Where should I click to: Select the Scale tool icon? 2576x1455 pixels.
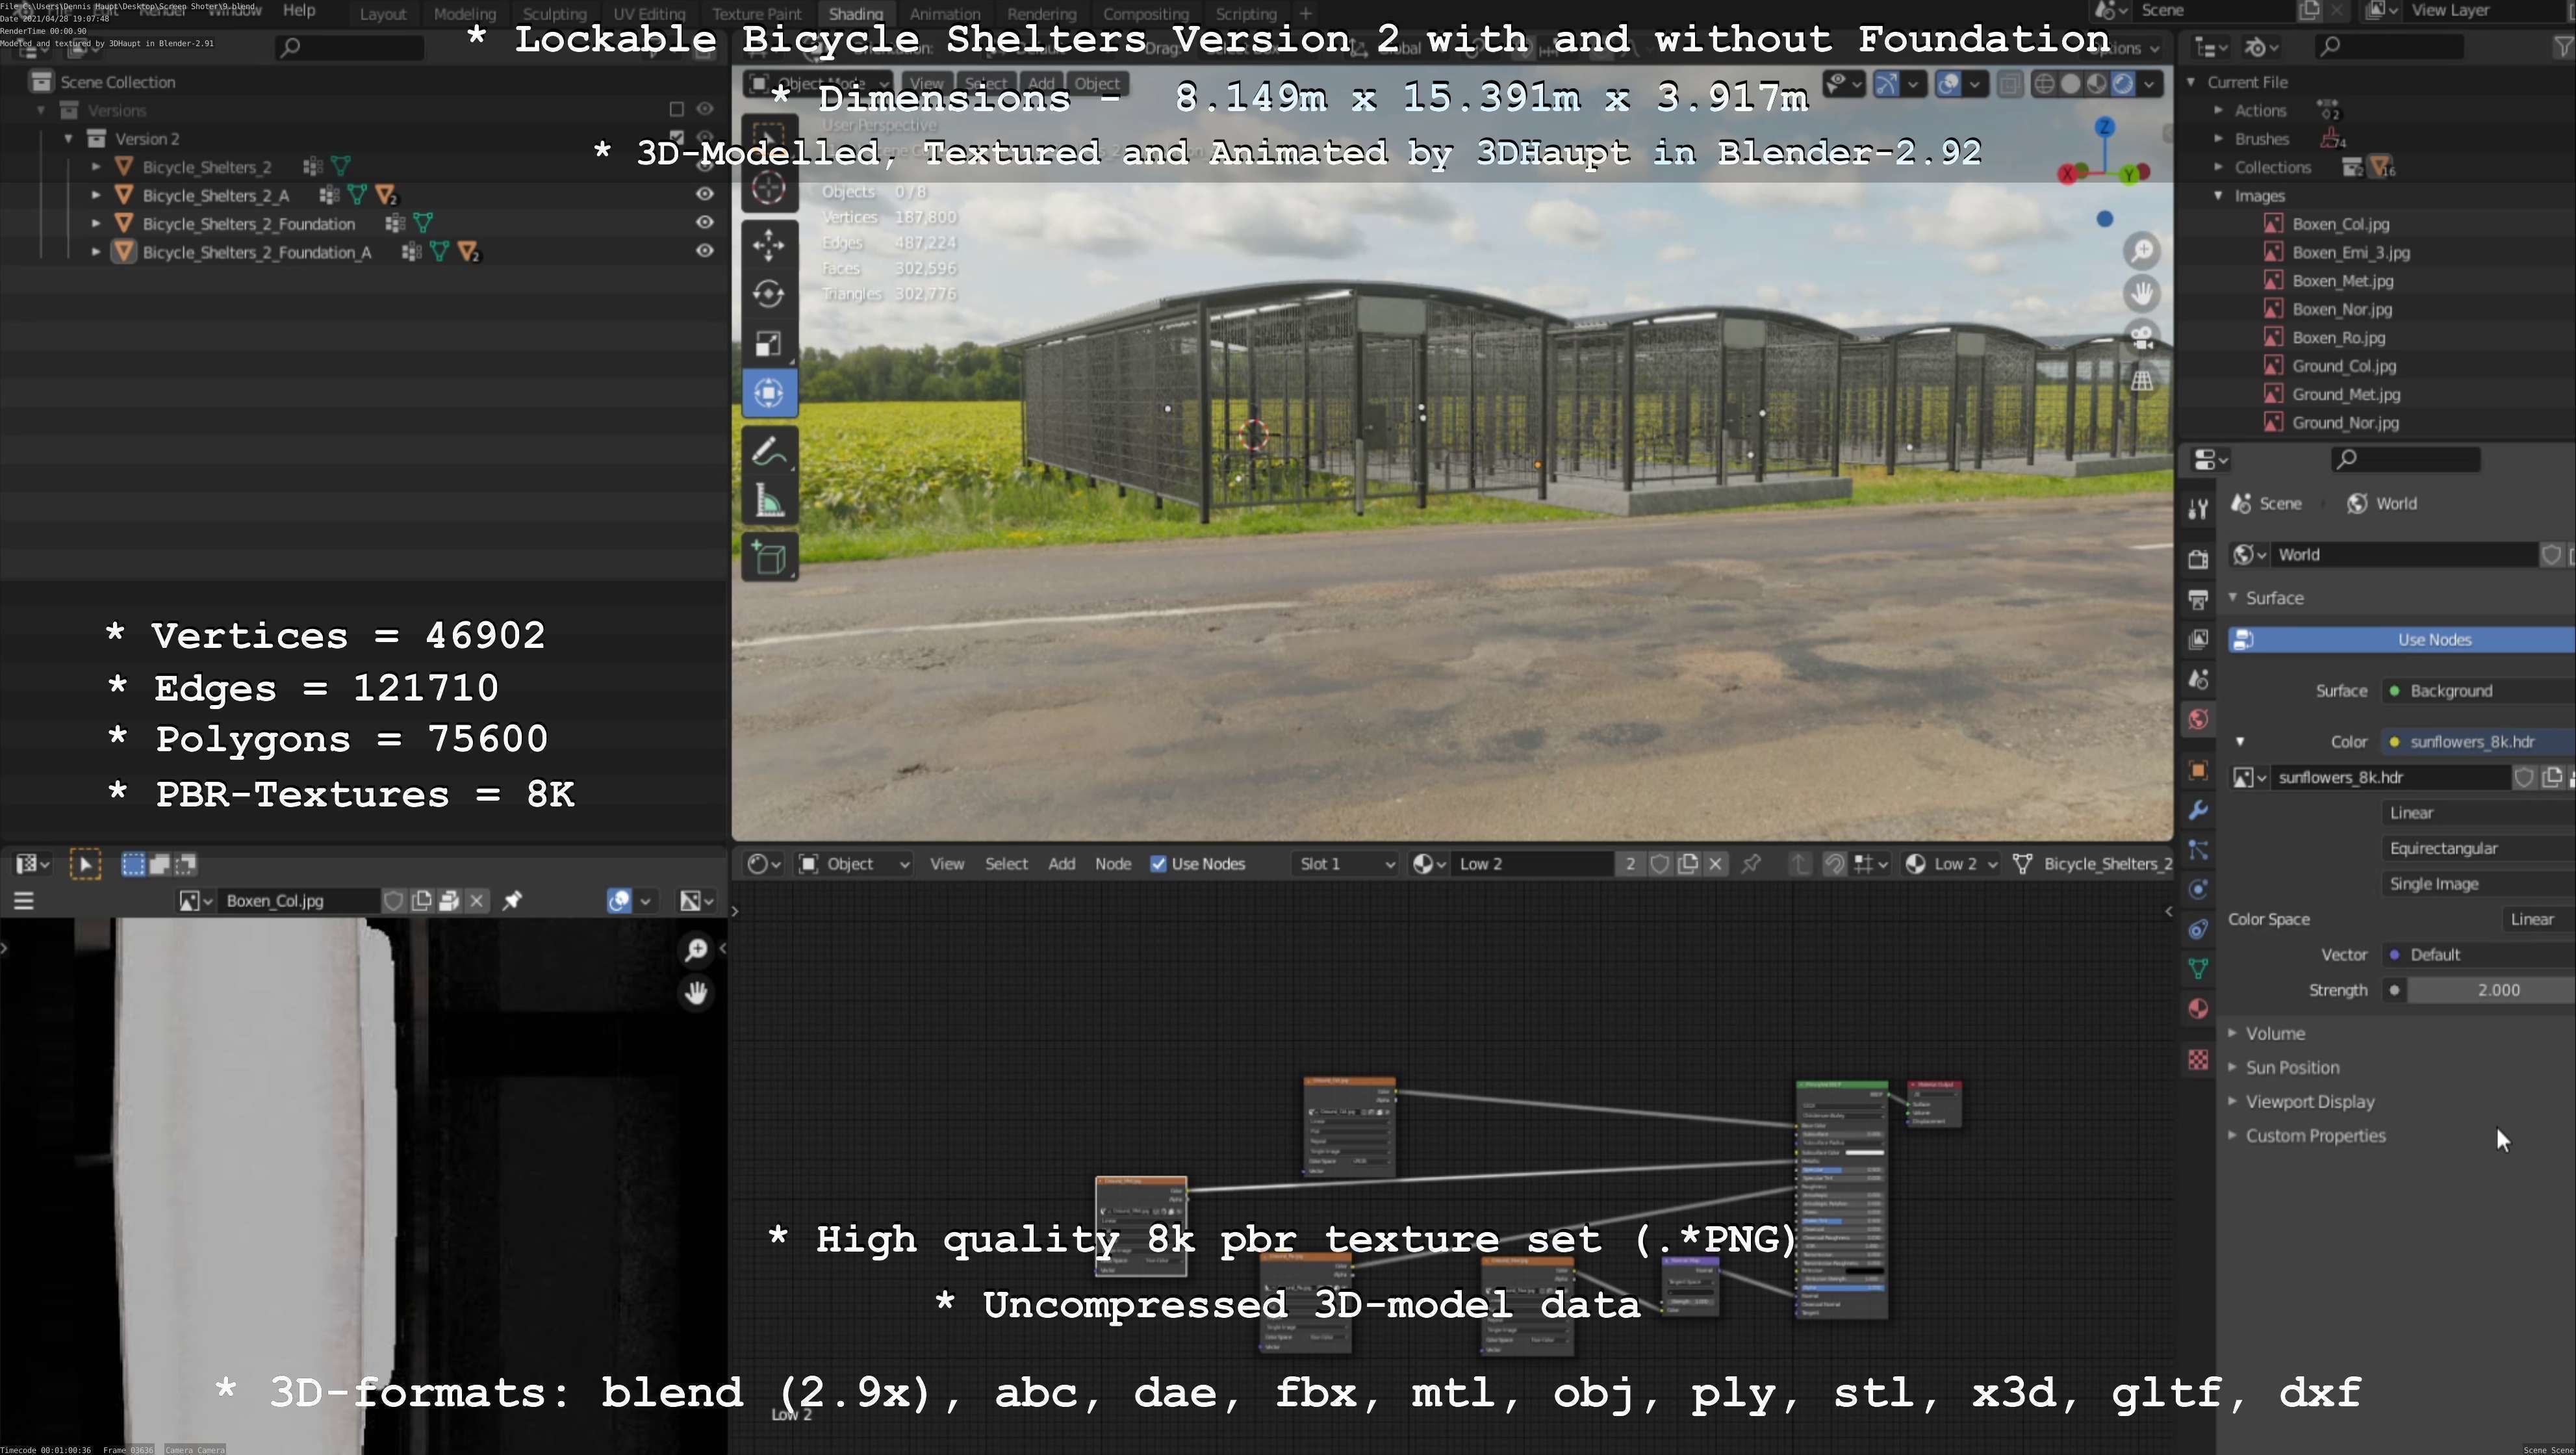(x=768, y=344)
